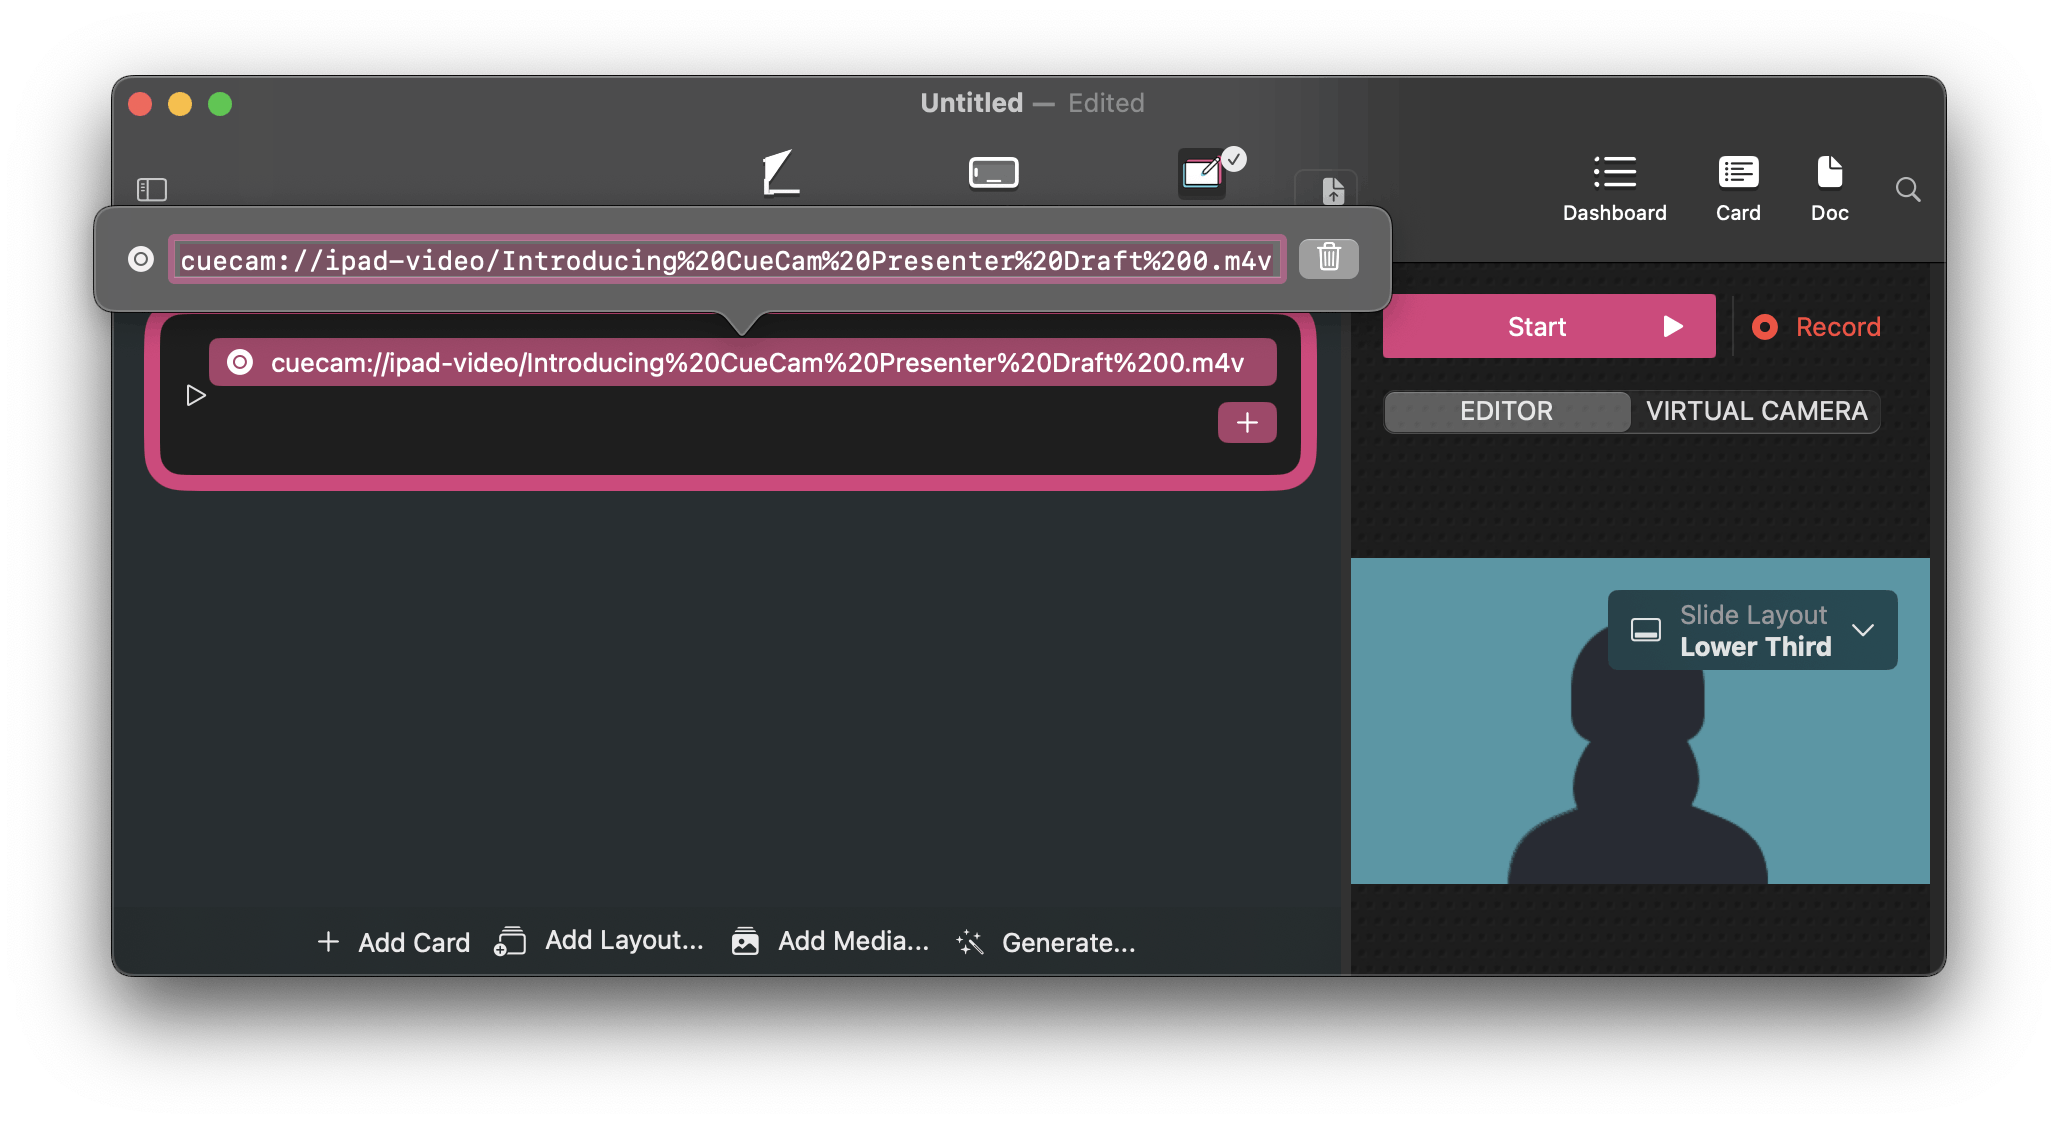Click the document export icon
Viewport: 2058px width, 1124px height.
(1333, 190)
